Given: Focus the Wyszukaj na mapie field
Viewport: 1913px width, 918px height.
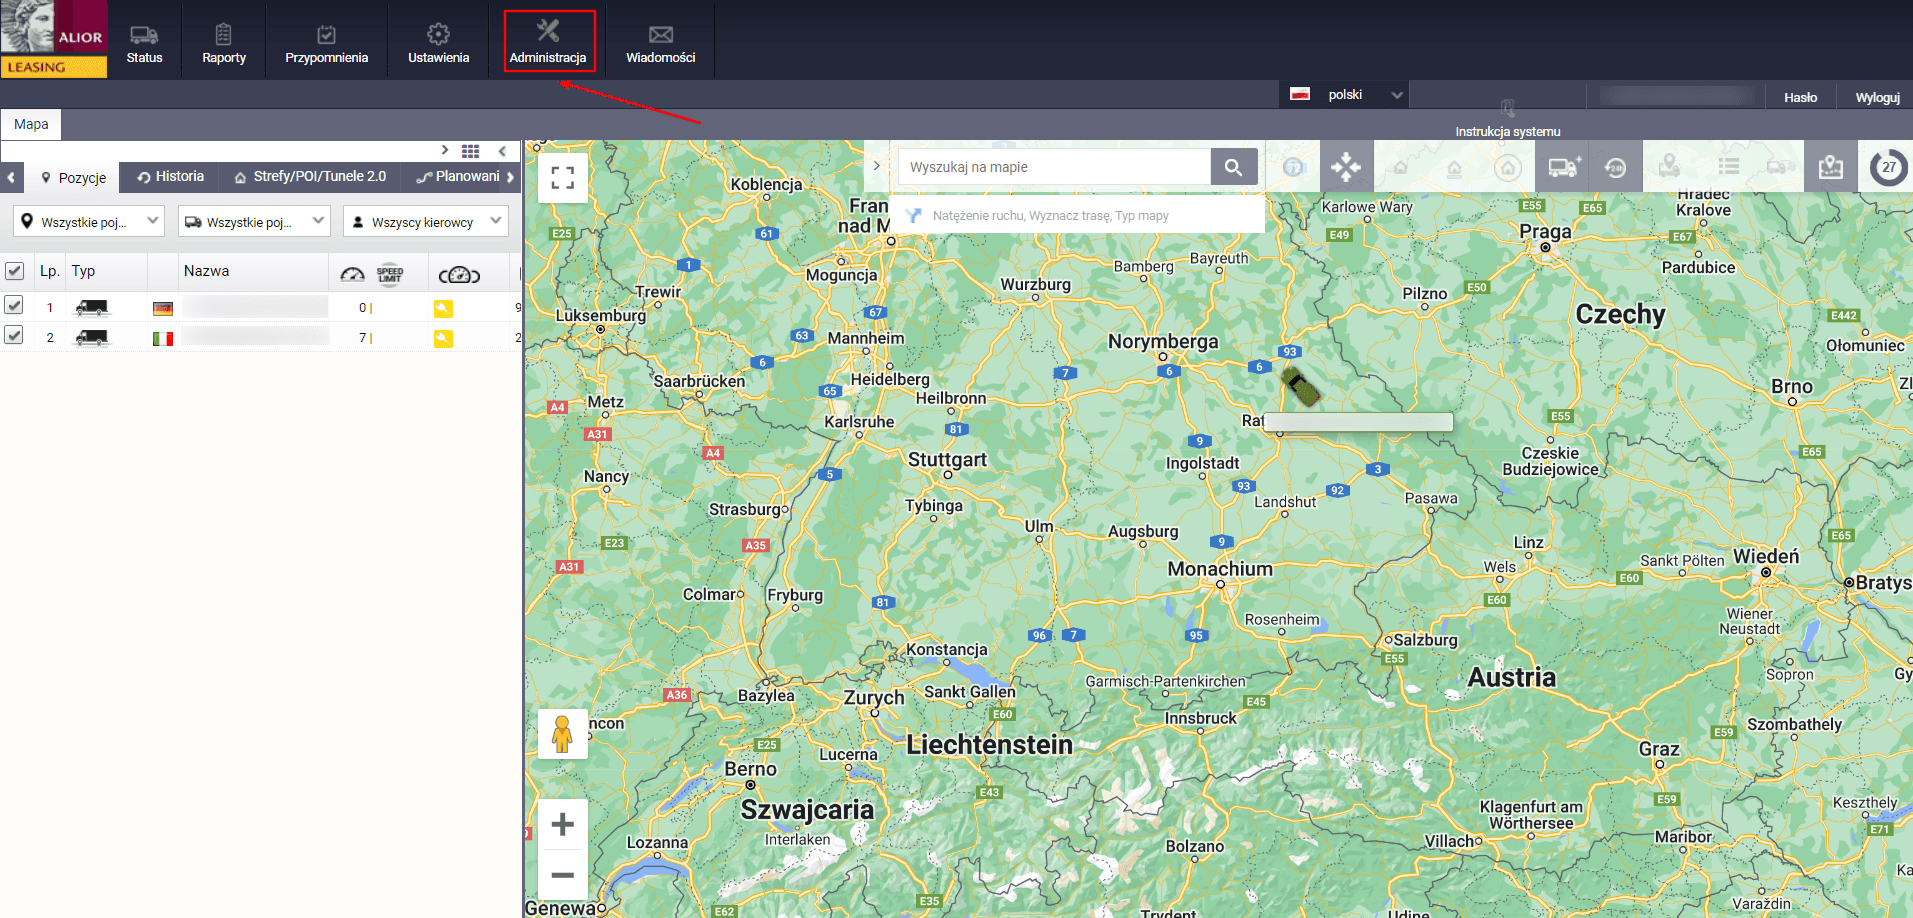Looking at the screenshot, I should tap(1055, 167).
